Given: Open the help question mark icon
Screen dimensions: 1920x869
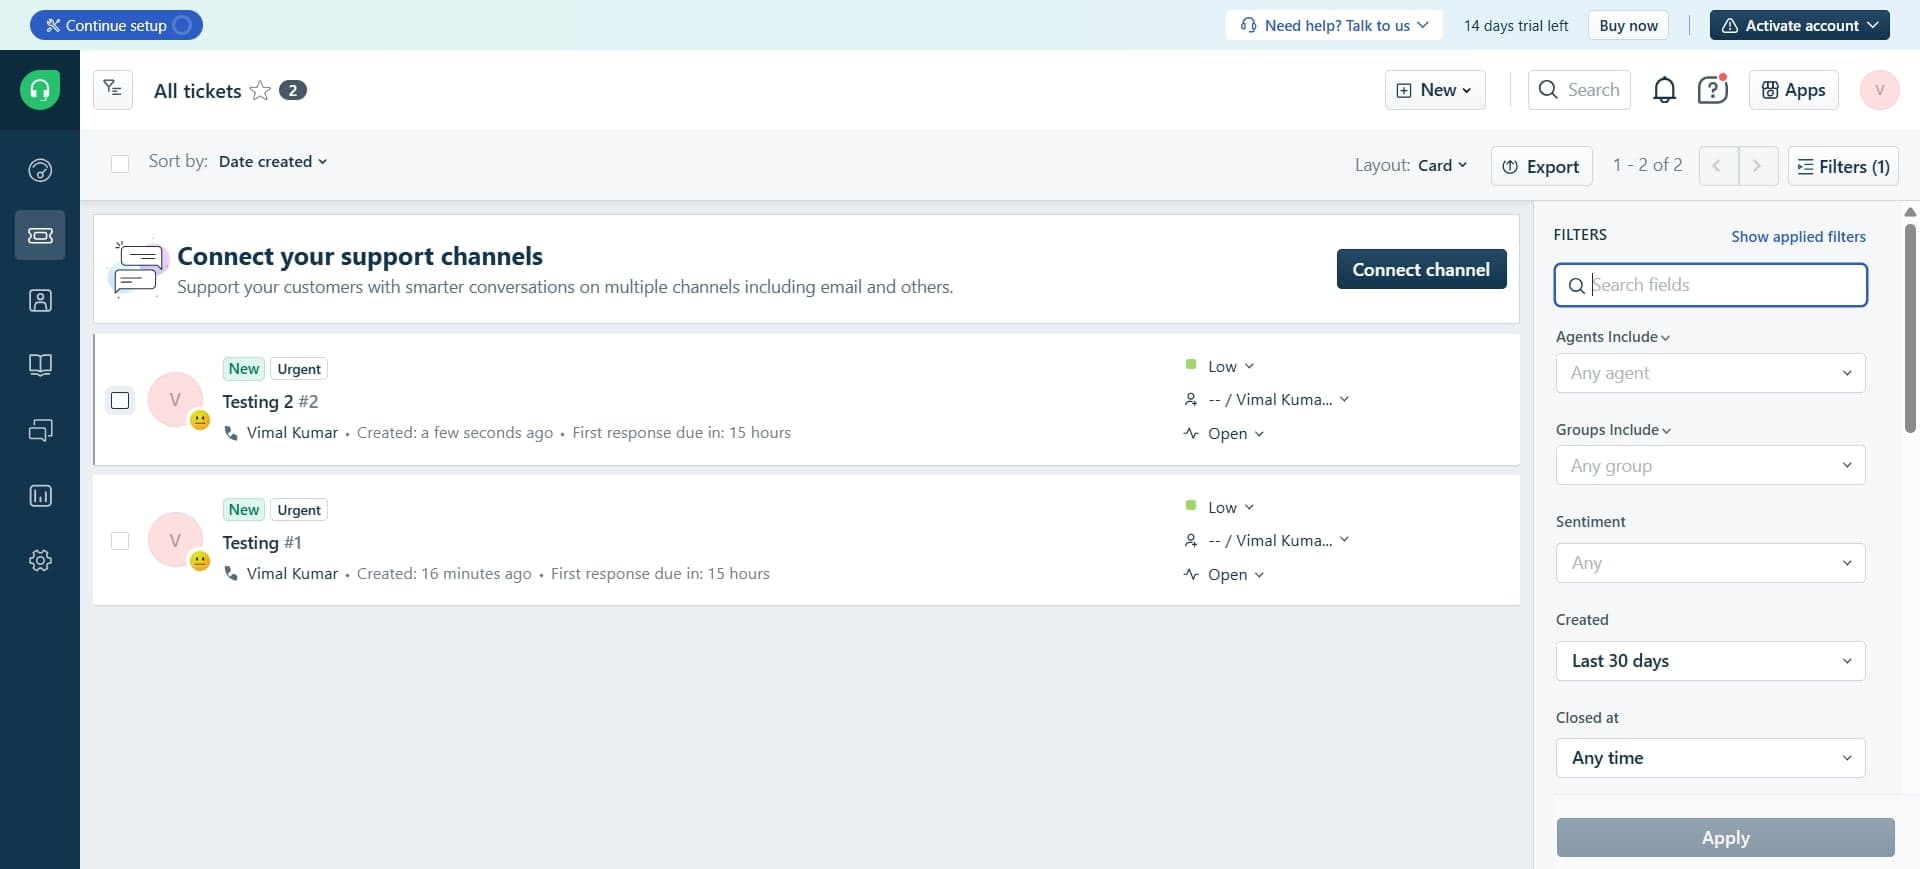Looking at the screenshot, I should tap(1712, 90).
